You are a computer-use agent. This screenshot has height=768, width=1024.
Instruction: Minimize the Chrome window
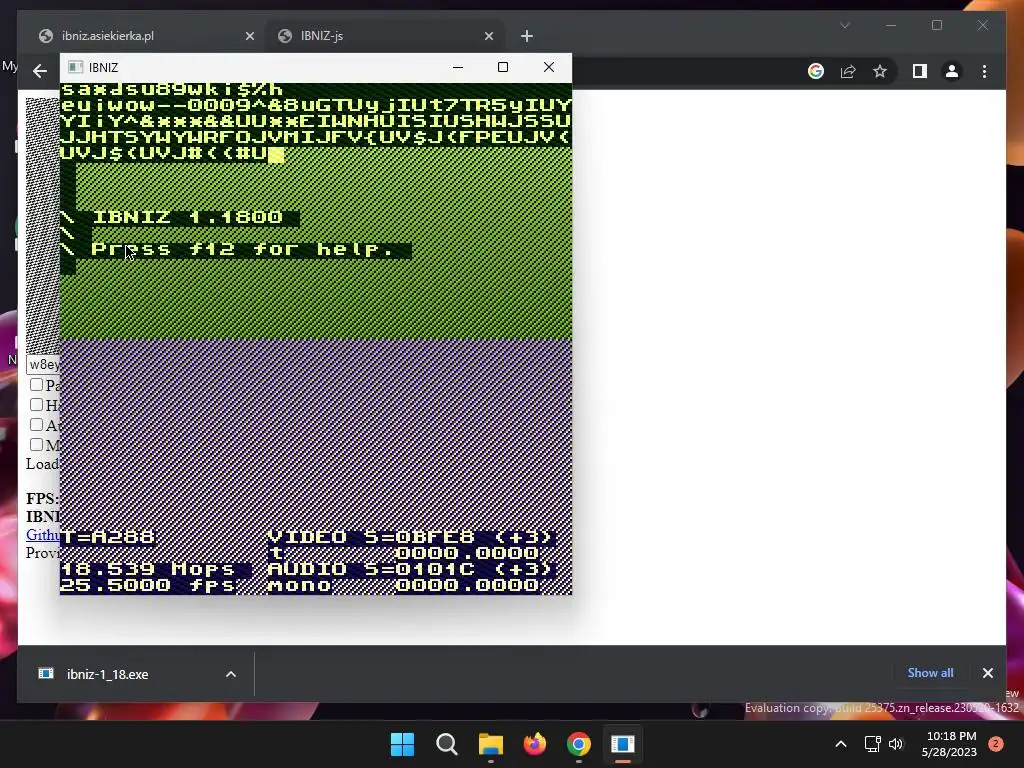(x=891, y=25)
